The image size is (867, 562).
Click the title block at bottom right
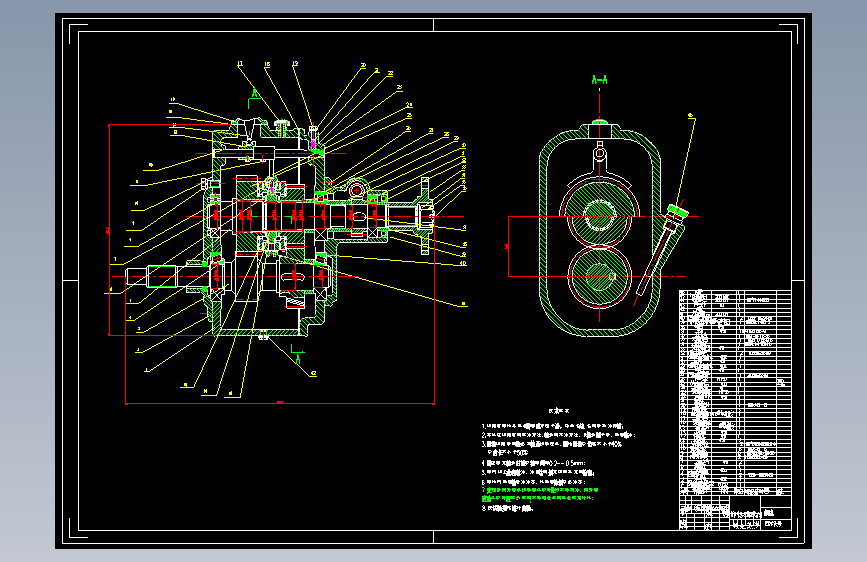[x=735, y=513]
